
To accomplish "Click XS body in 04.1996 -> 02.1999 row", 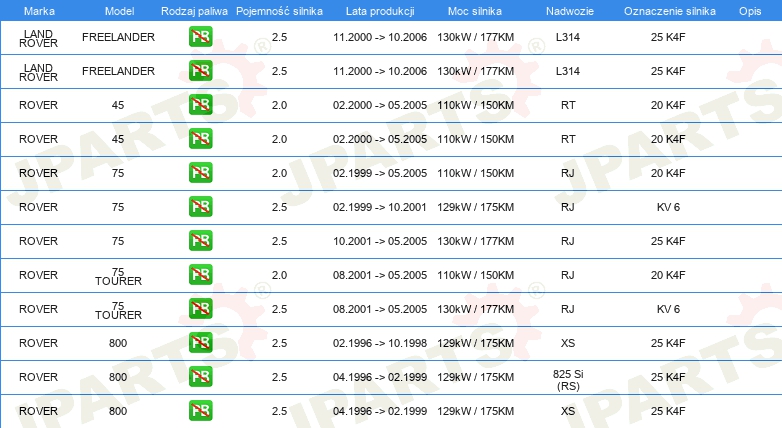I will click(568, 411).
